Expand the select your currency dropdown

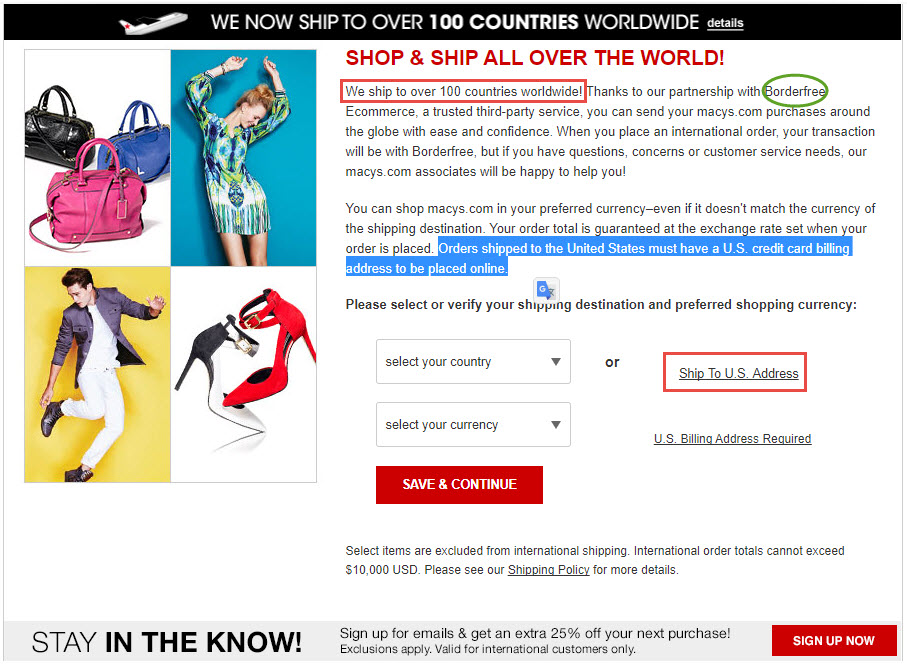[x=473, y=425]
